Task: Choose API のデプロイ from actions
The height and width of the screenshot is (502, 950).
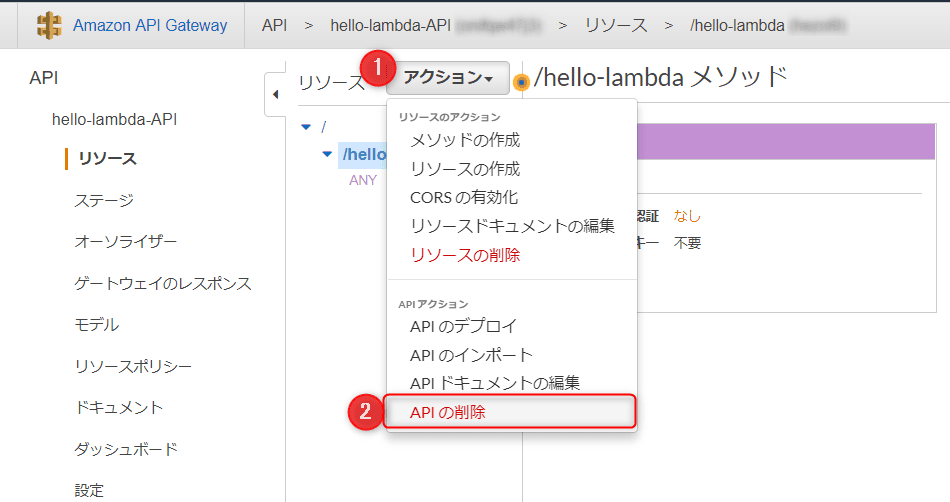Action: coord(464,326)
